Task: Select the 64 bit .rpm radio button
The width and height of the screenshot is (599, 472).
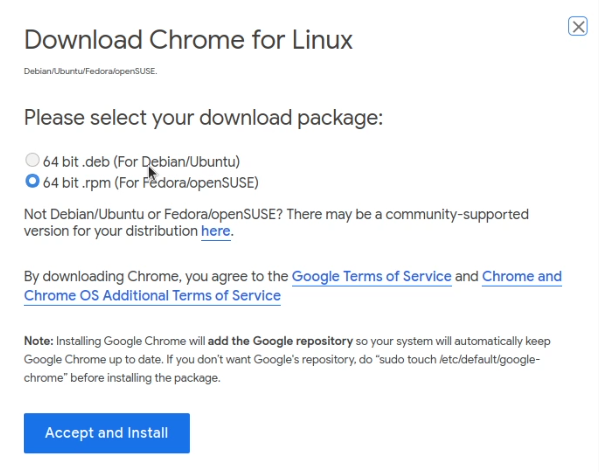Action: coord(32,181)
